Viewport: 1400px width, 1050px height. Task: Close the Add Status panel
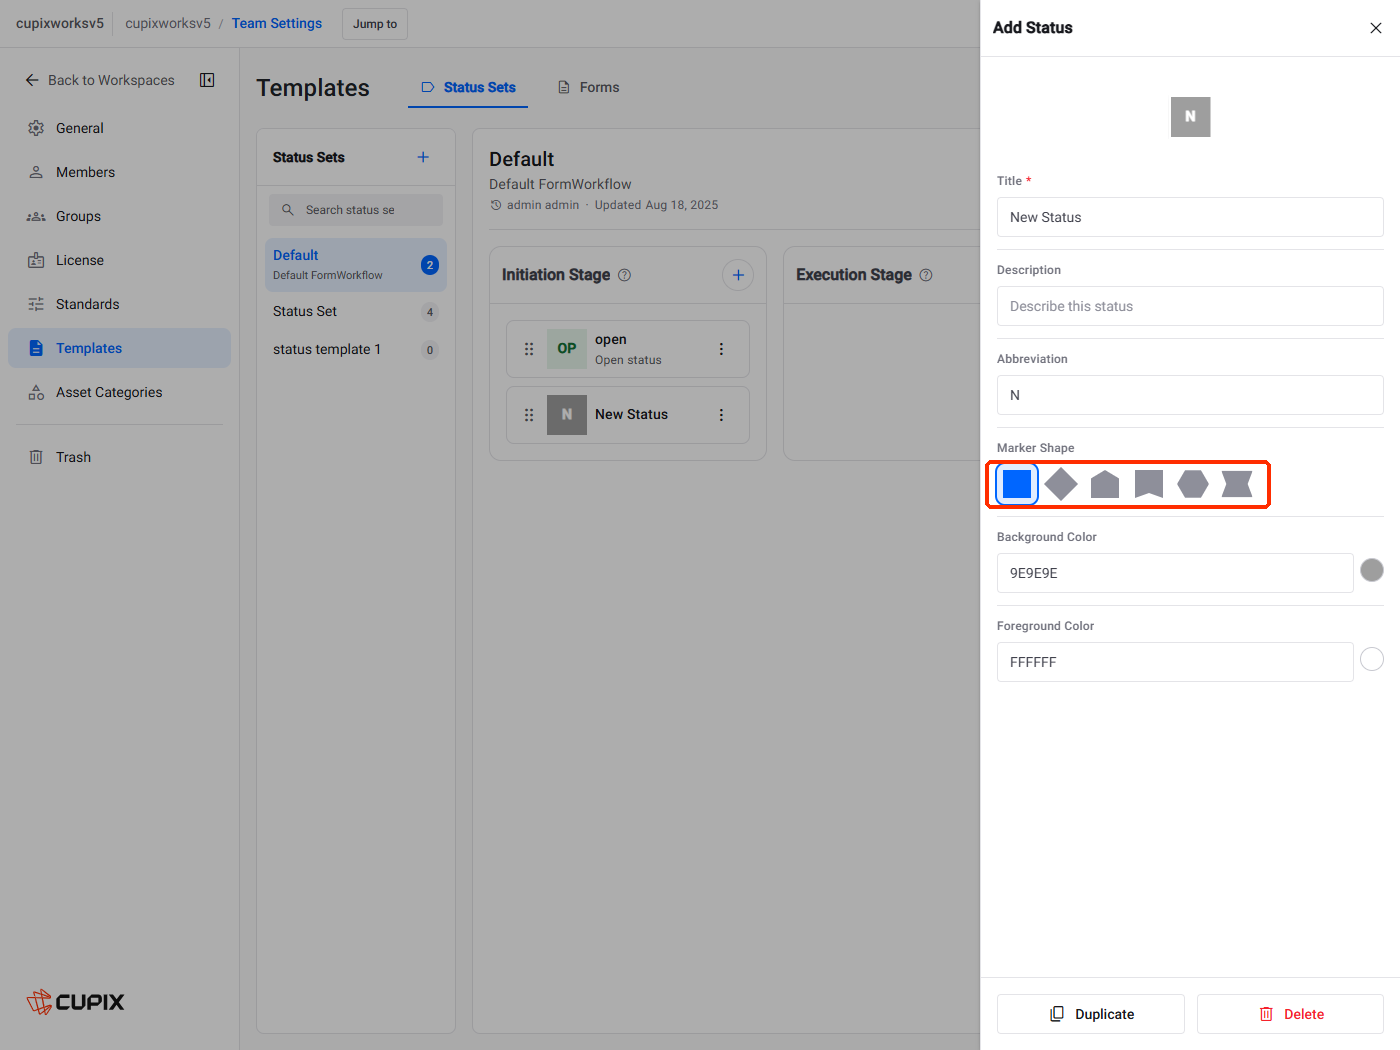click(x=1376, y=28)
